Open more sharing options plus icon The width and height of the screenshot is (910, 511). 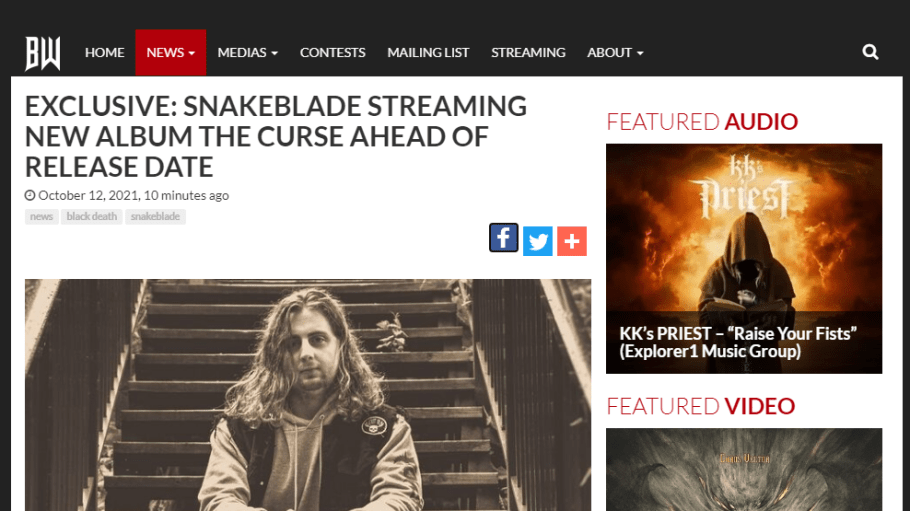click(572, 241)
